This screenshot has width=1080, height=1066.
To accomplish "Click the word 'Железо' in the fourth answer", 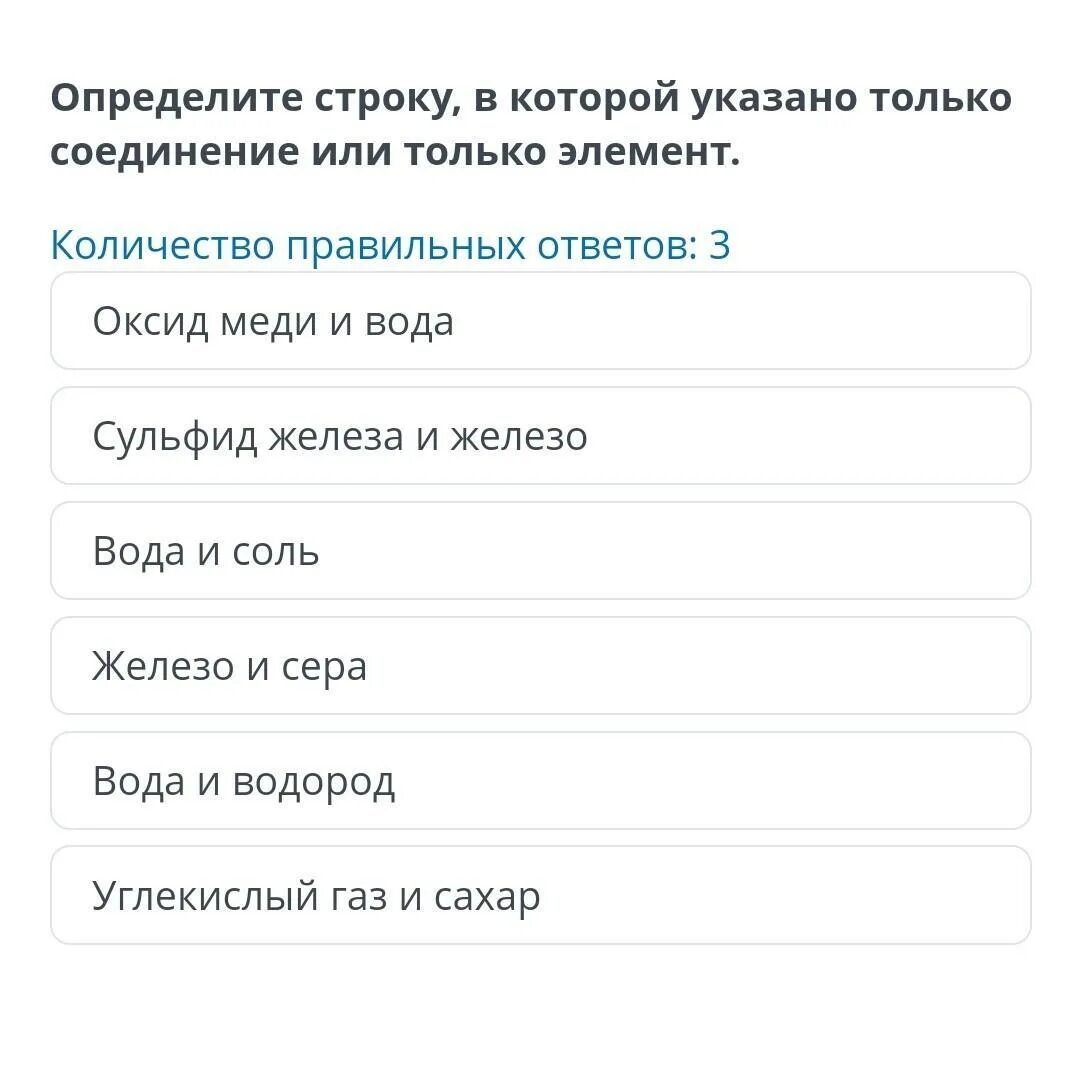I will click(x=163, y=667).
